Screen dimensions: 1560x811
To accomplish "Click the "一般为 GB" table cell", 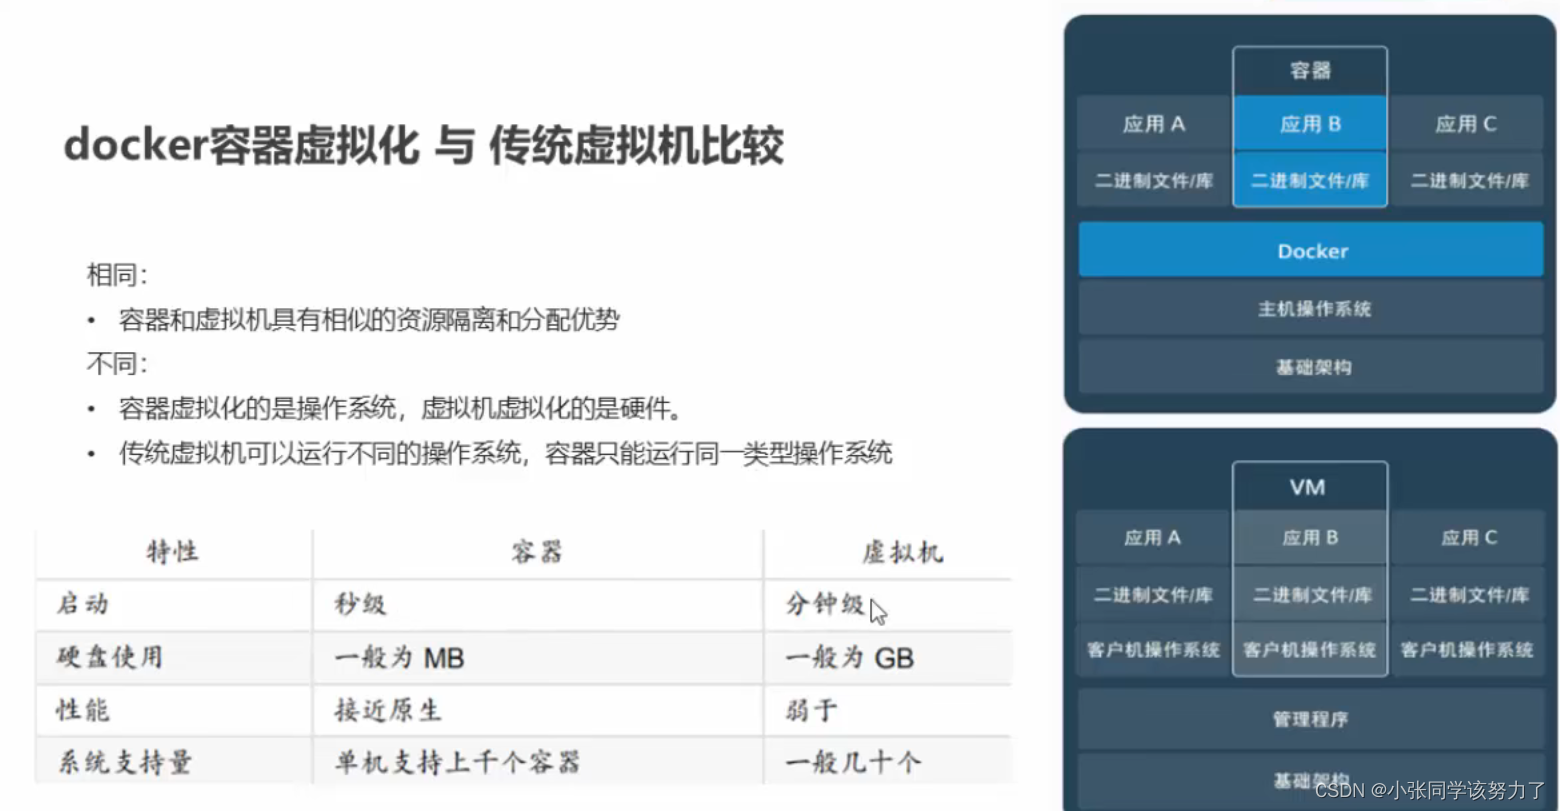I will coord(890,657).
